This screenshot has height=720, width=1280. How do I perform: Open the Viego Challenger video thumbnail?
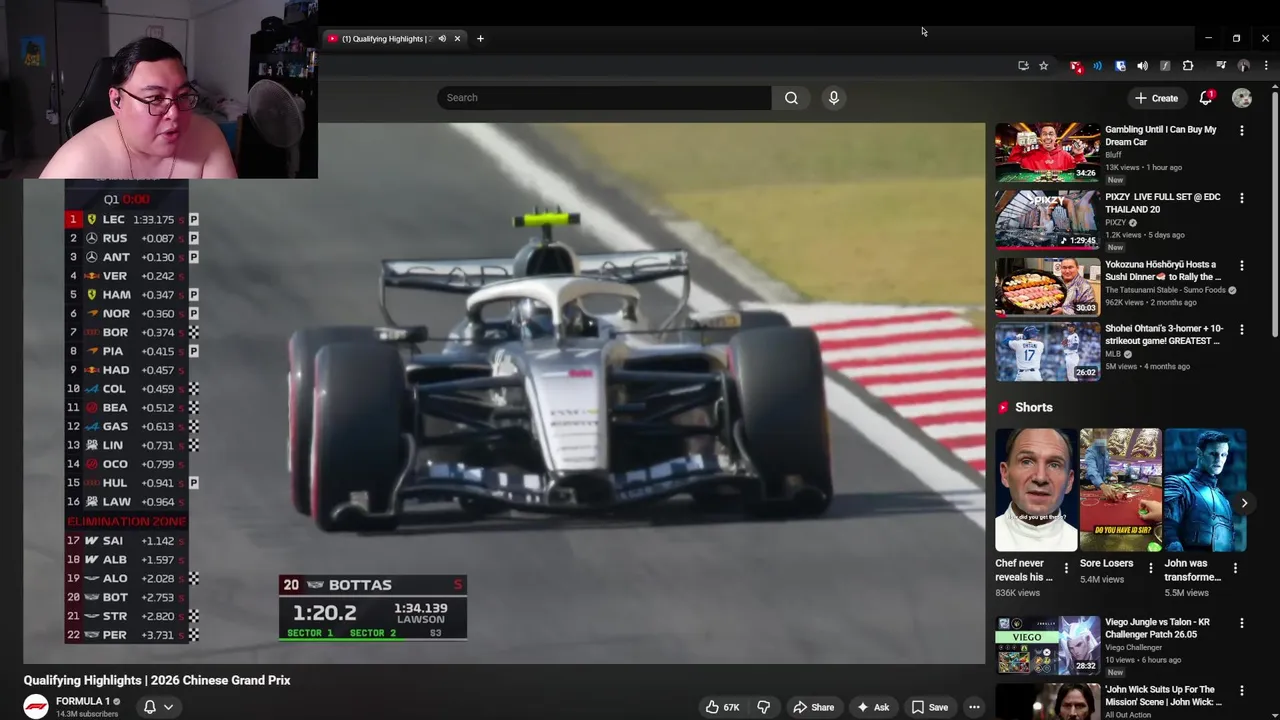(x=1047, y=645)
